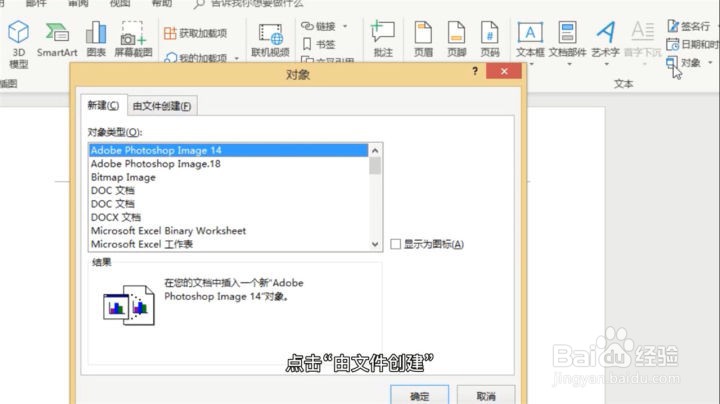Click the object list scrollbar thumb

coord(375,166)
